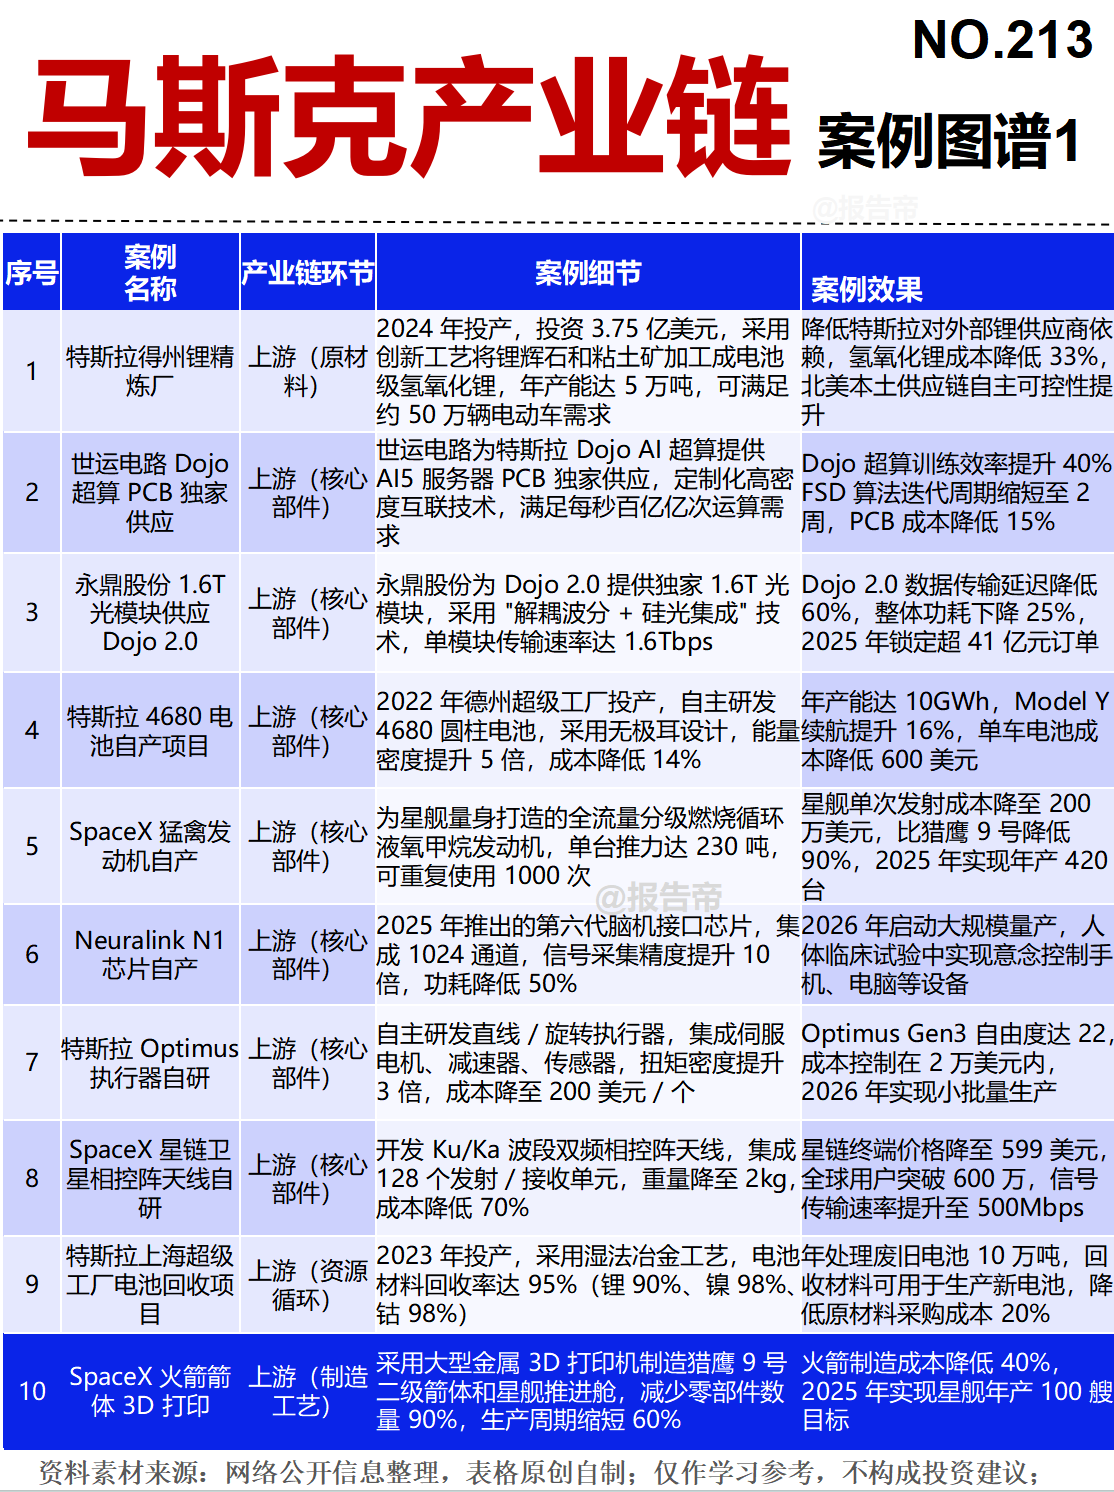Click the detail cell starting 2024 年投产

(x=588, y=371)
